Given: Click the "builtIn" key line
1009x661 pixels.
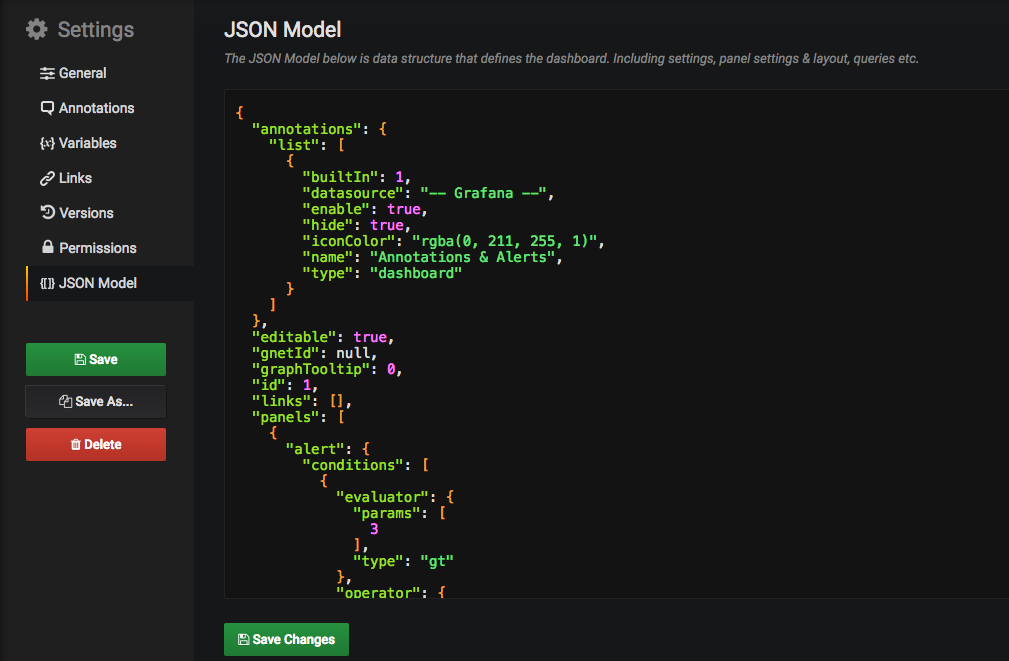Looking at the screenshot, I should coord(357,177).
